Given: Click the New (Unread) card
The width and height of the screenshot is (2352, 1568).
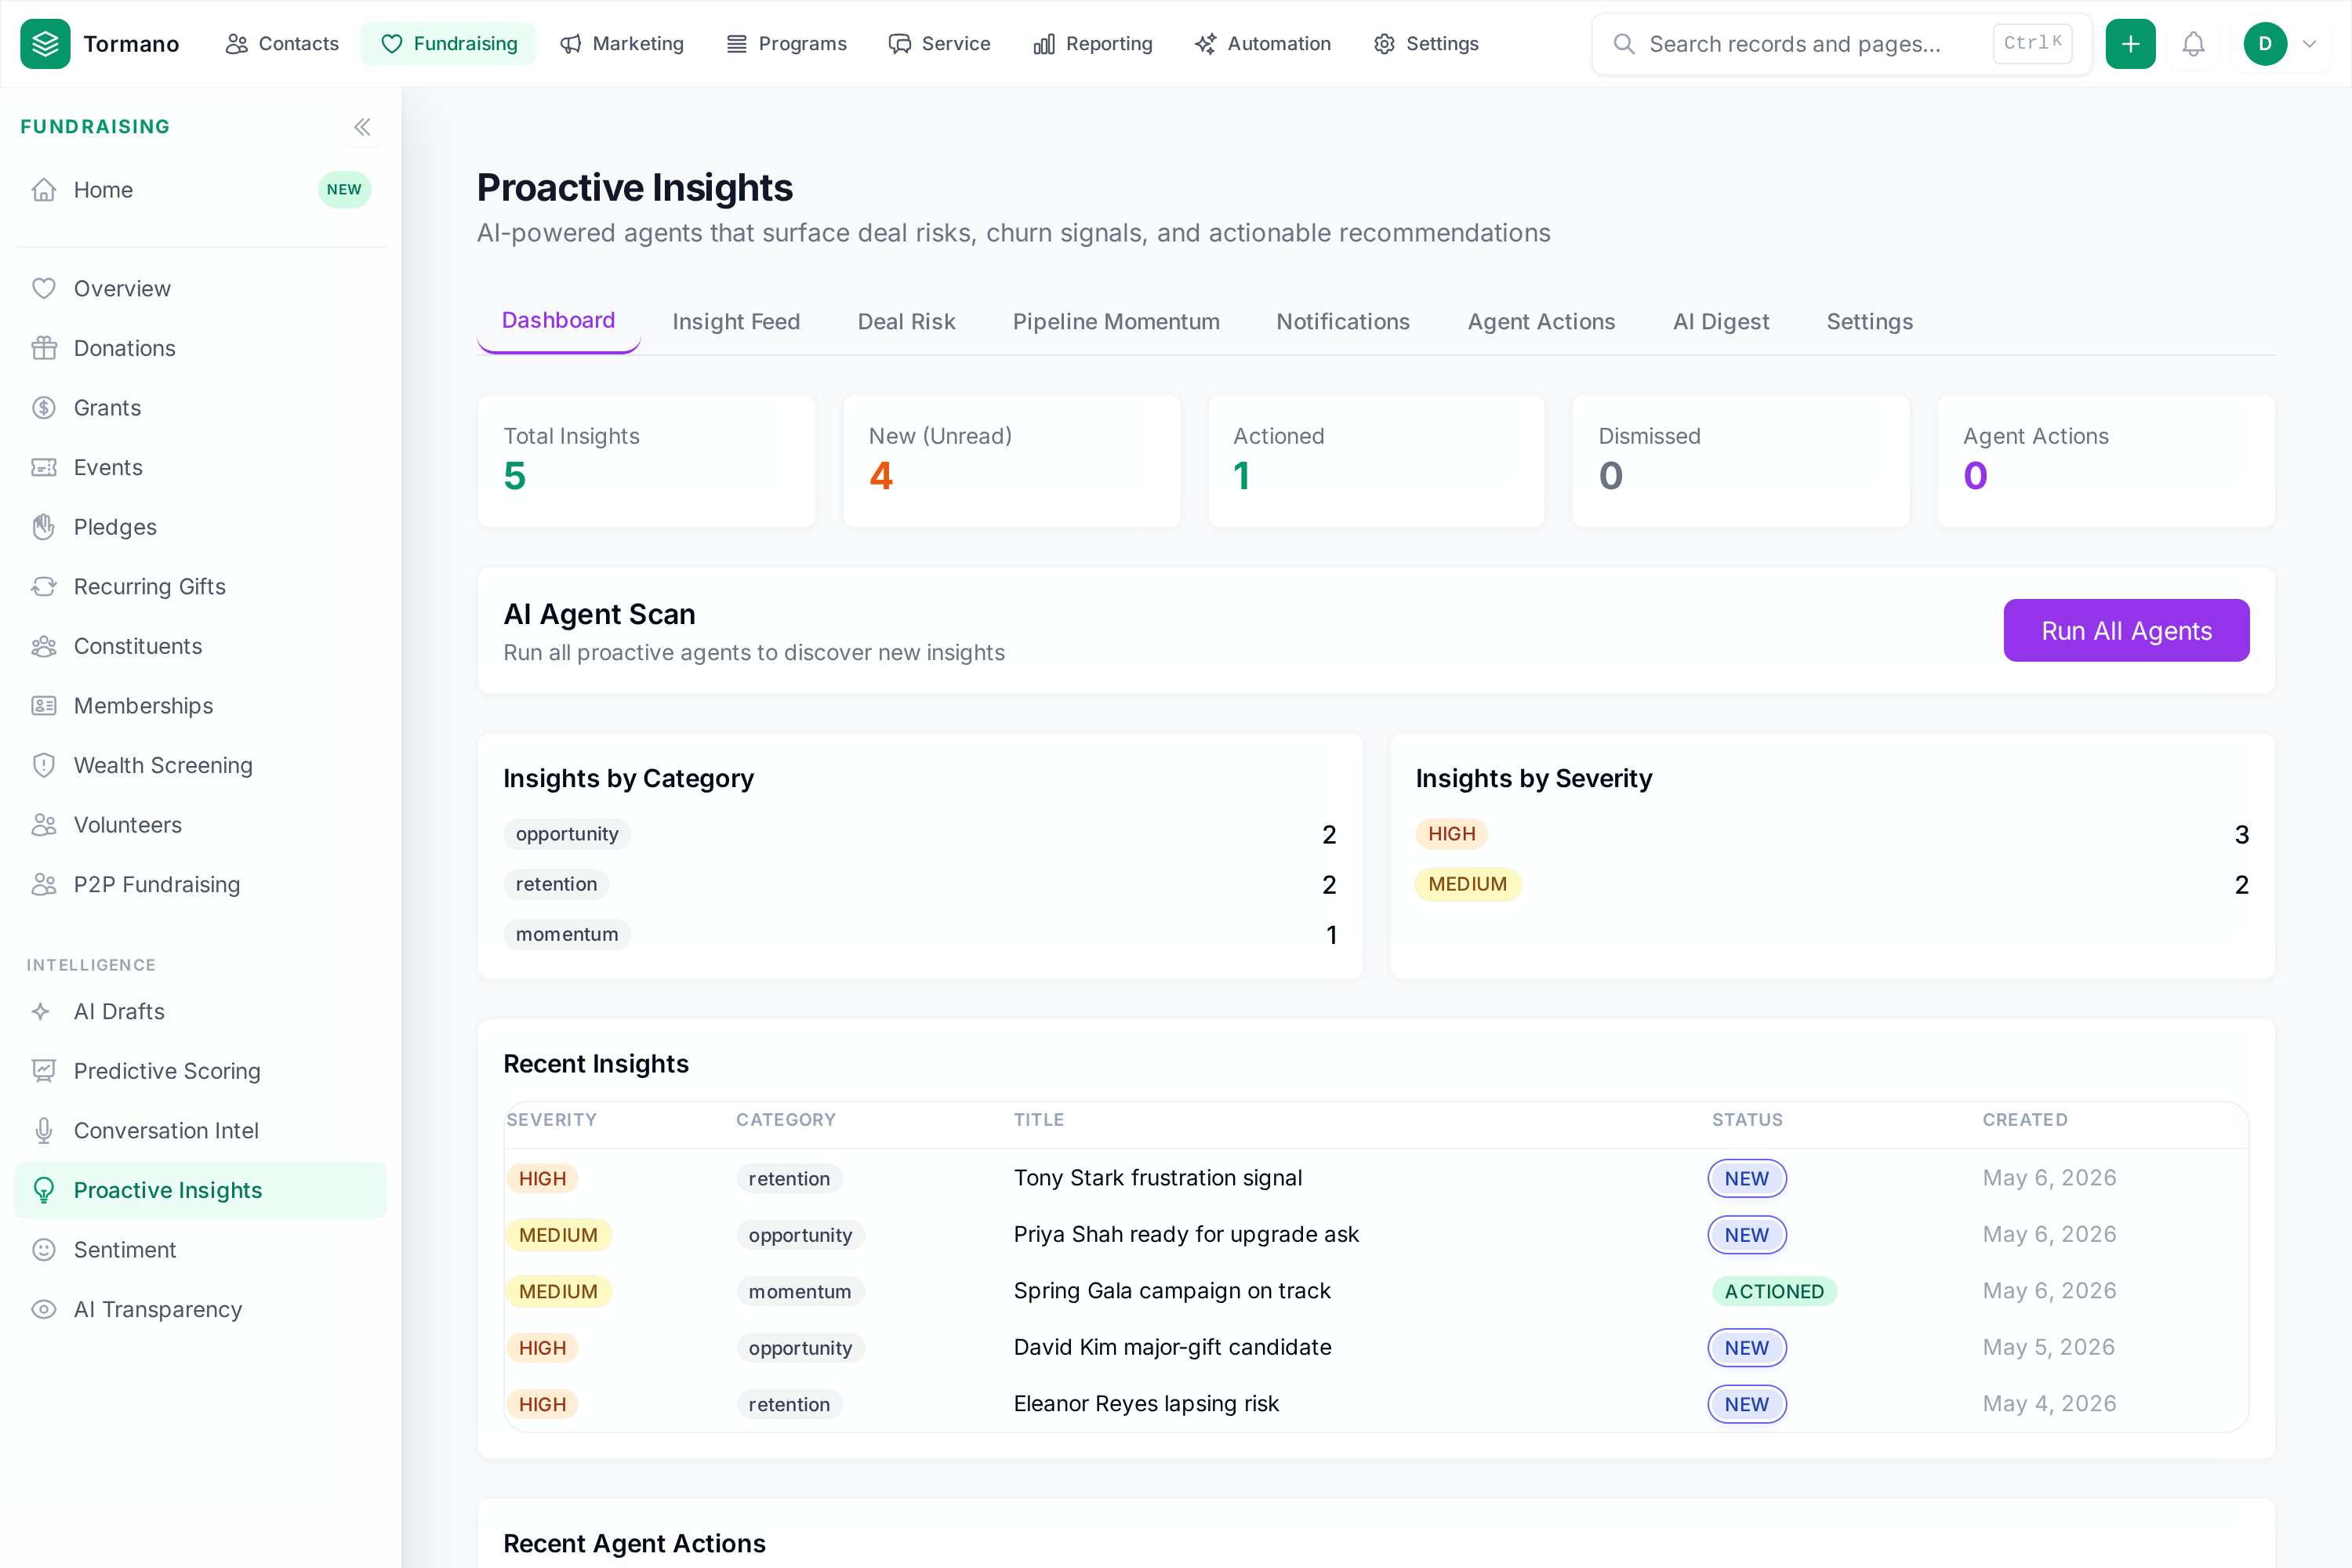Looking at the screenshot, I should (x=1012, y=461).
